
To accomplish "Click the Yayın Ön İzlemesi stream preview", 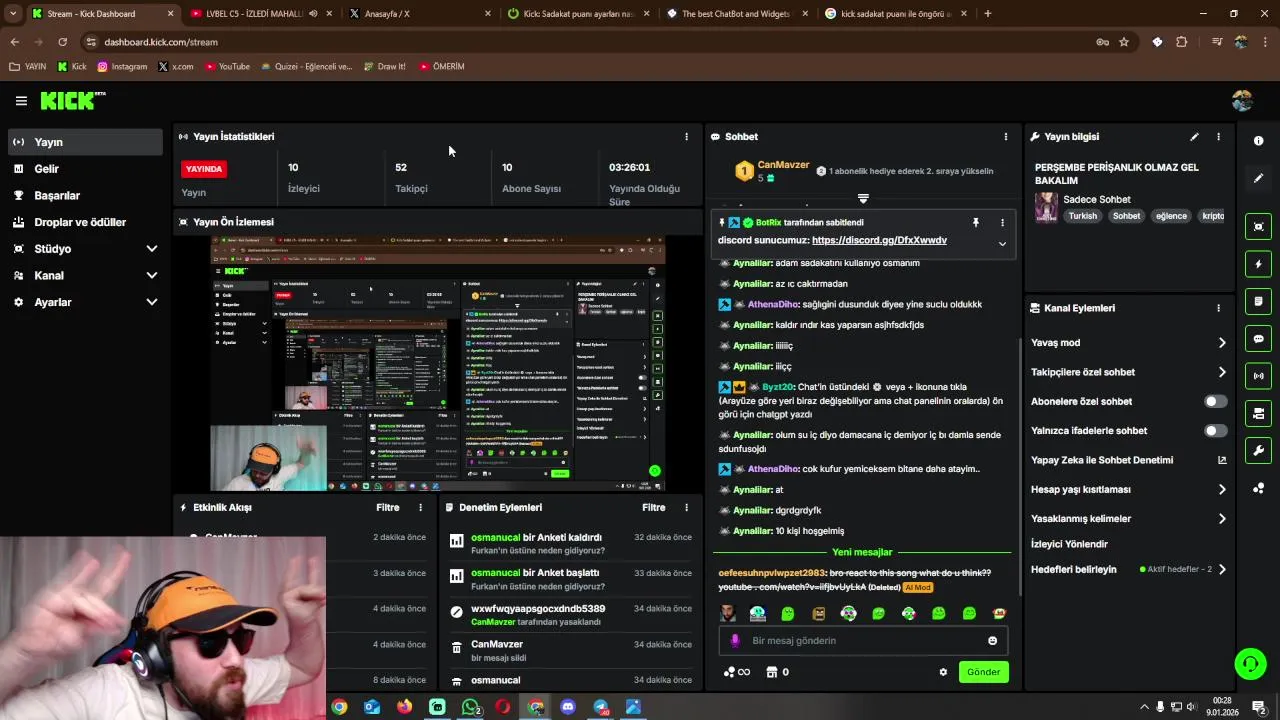I will (x=437, y=364).
